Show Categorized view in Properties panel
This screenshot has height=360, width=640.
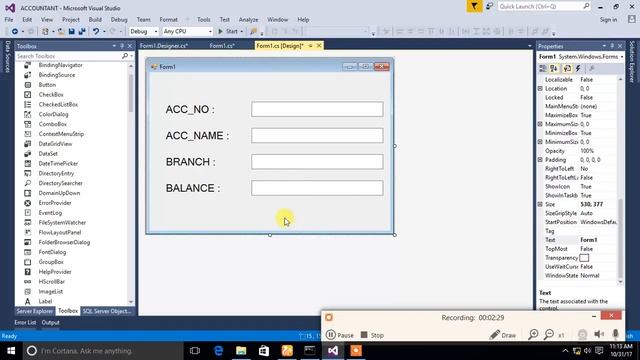point(543,69)
